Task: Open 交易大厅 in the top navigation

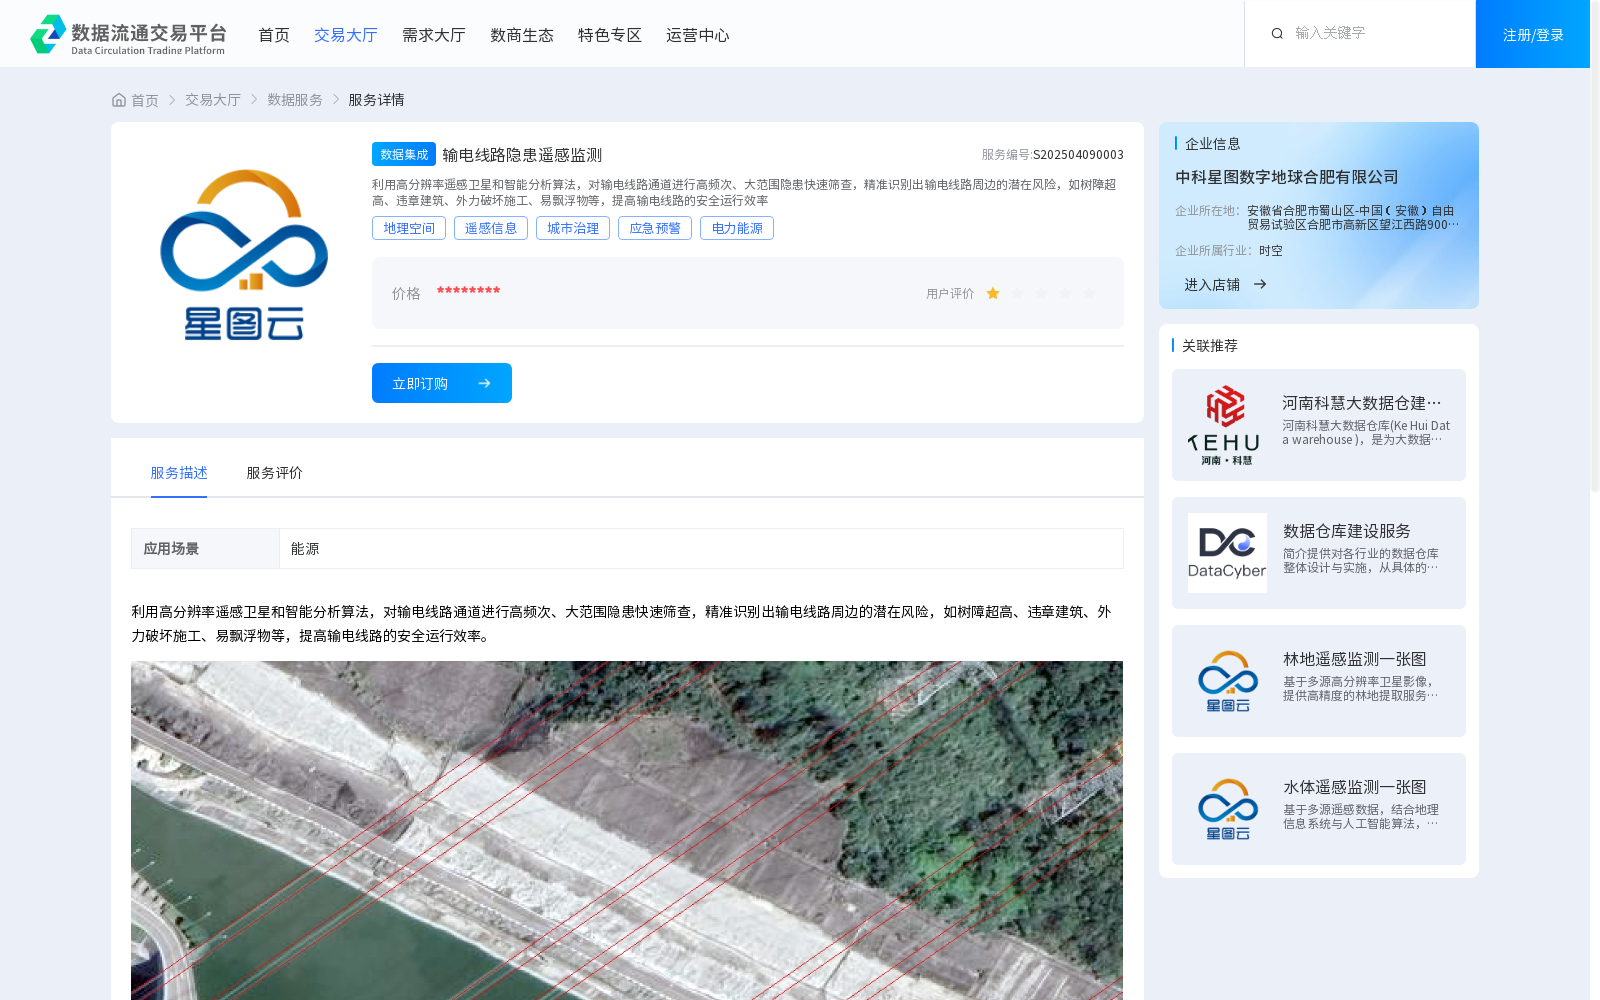Action: [x=346, y=35]
